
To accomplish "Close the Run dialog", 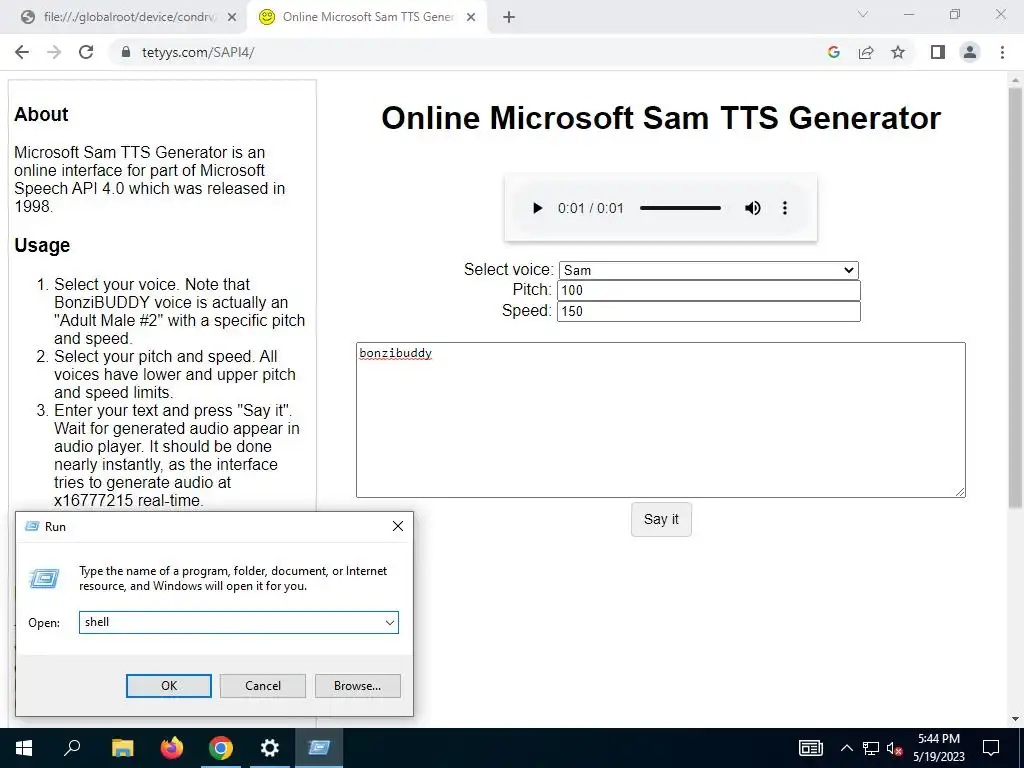I will (398, 526).
